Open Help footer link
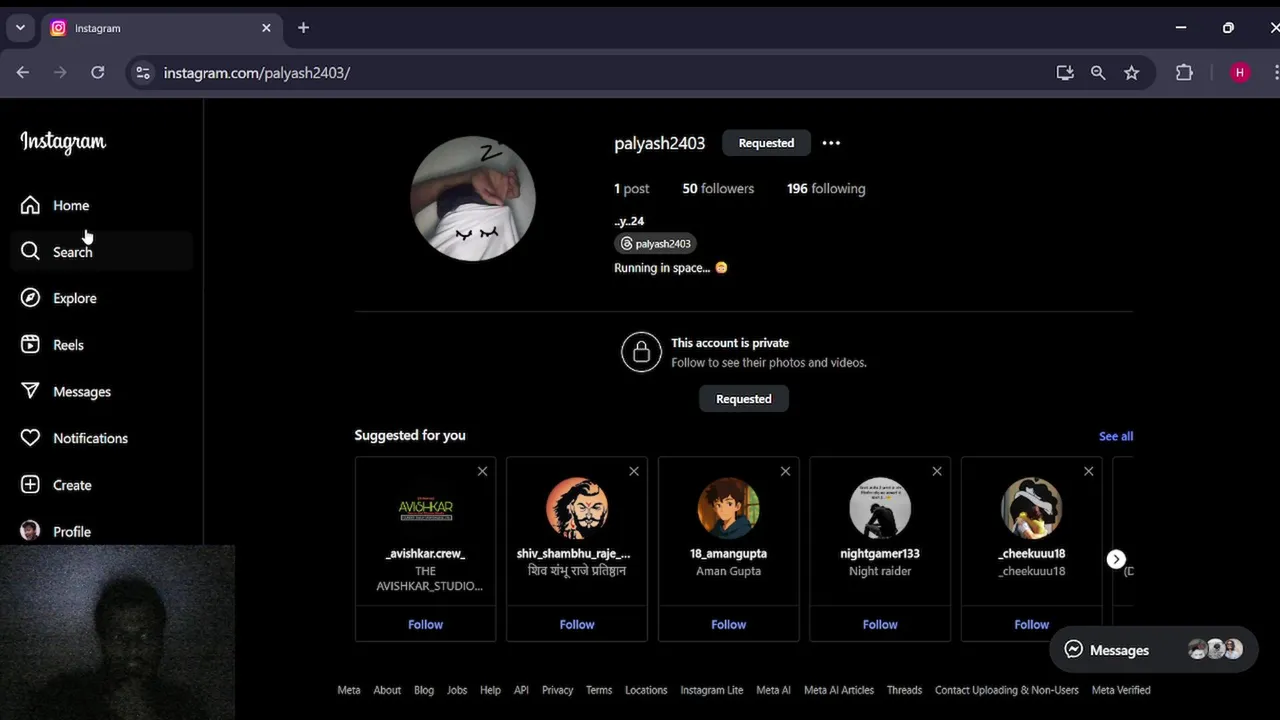Screen dimensions: 1280x720 tap(490, 690)
